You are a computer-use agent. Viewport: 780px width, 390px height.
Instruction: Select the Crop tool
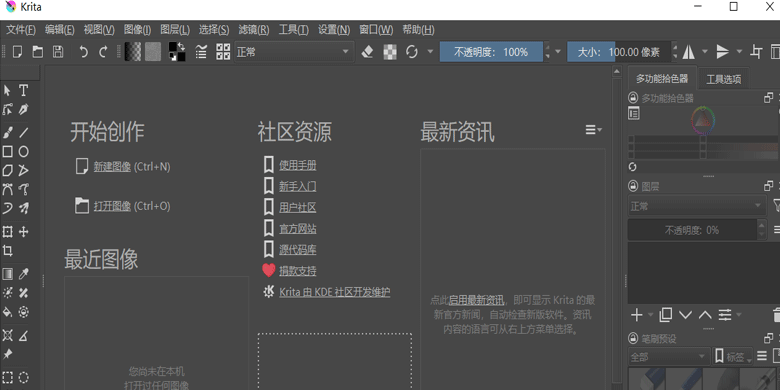[7, 250]
